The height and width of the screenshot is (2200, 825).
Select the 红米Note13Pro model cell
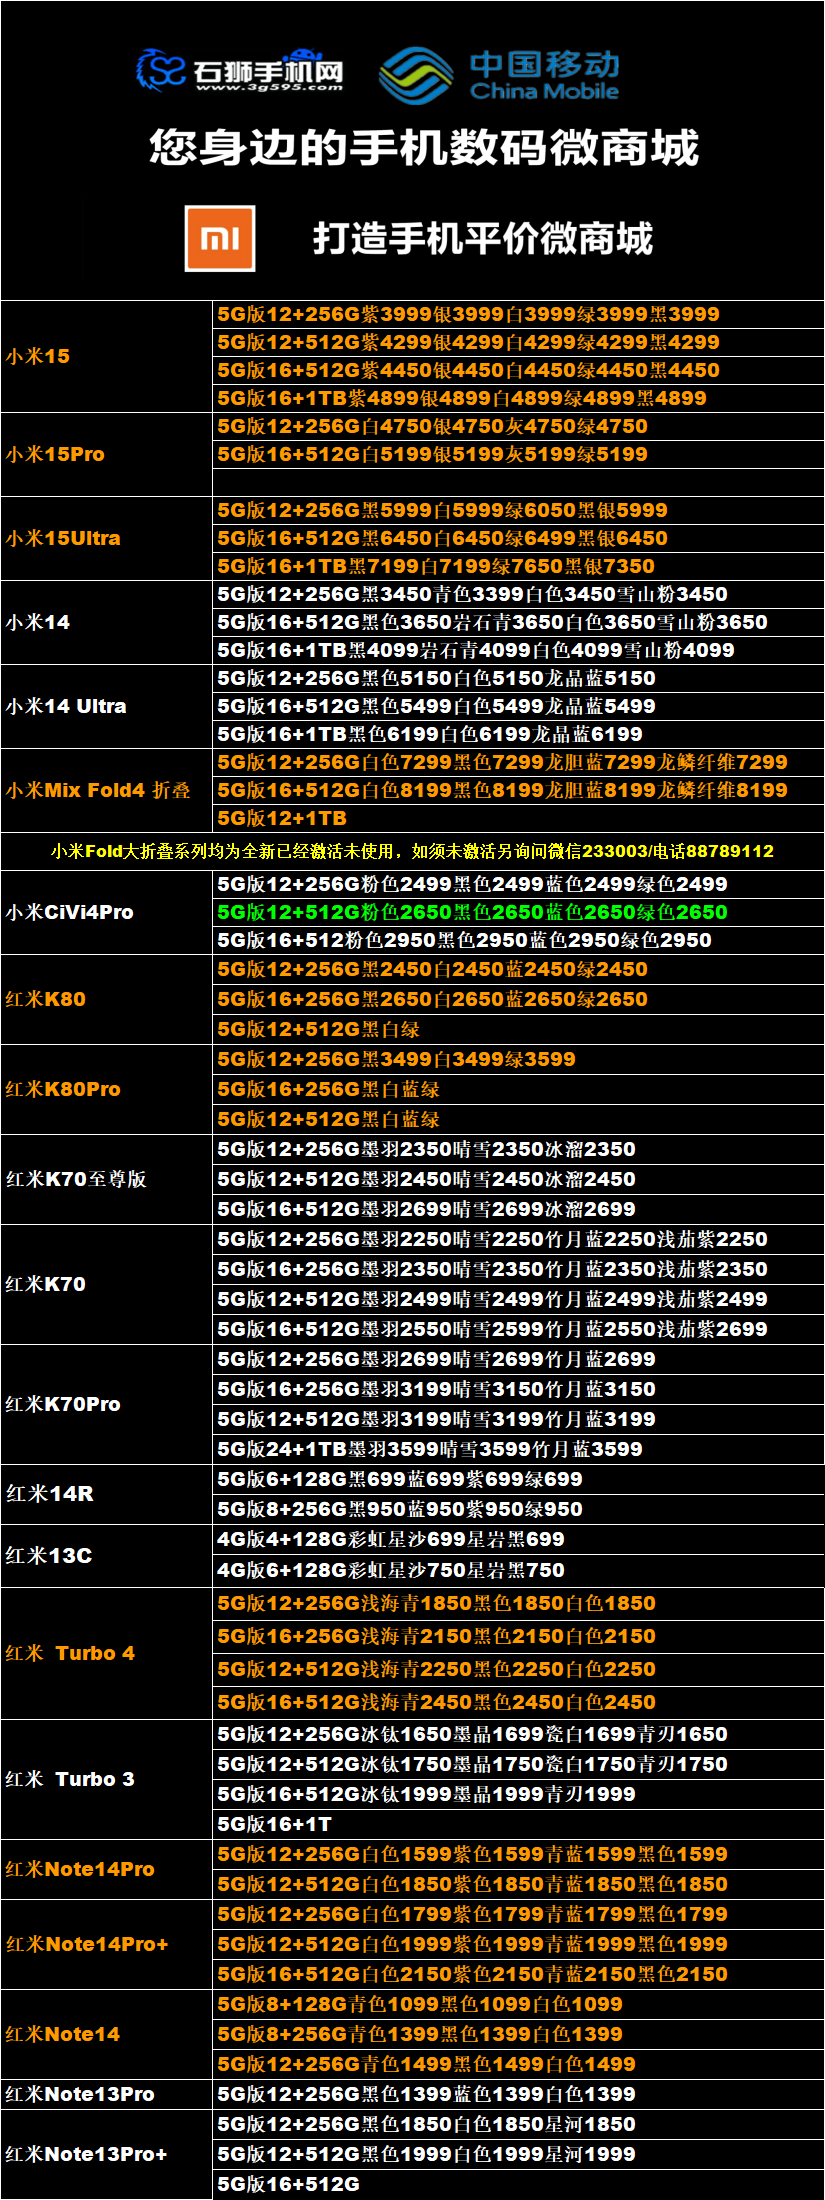click(x=107, y=2094)
